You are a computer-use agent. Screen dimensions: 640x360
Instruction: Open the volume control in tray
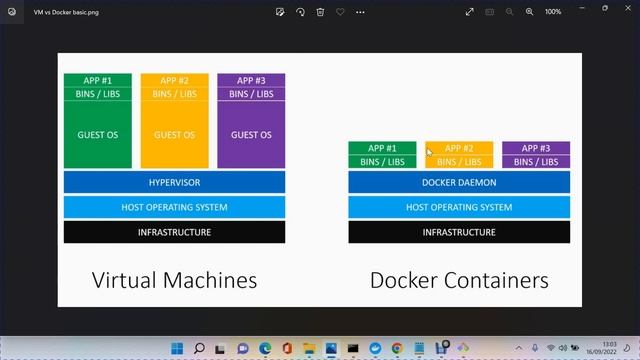tap(562, 348)
